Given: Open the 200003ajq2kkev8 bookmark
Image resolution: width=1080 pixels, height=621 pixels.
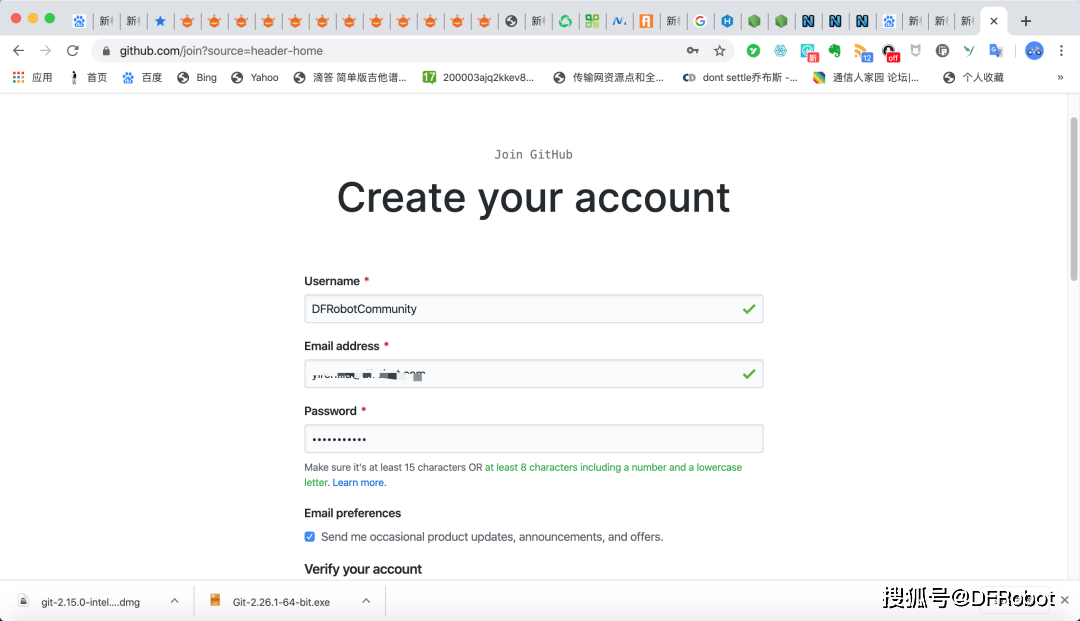Looking at the screenshot, I should [x=478, y=77].
